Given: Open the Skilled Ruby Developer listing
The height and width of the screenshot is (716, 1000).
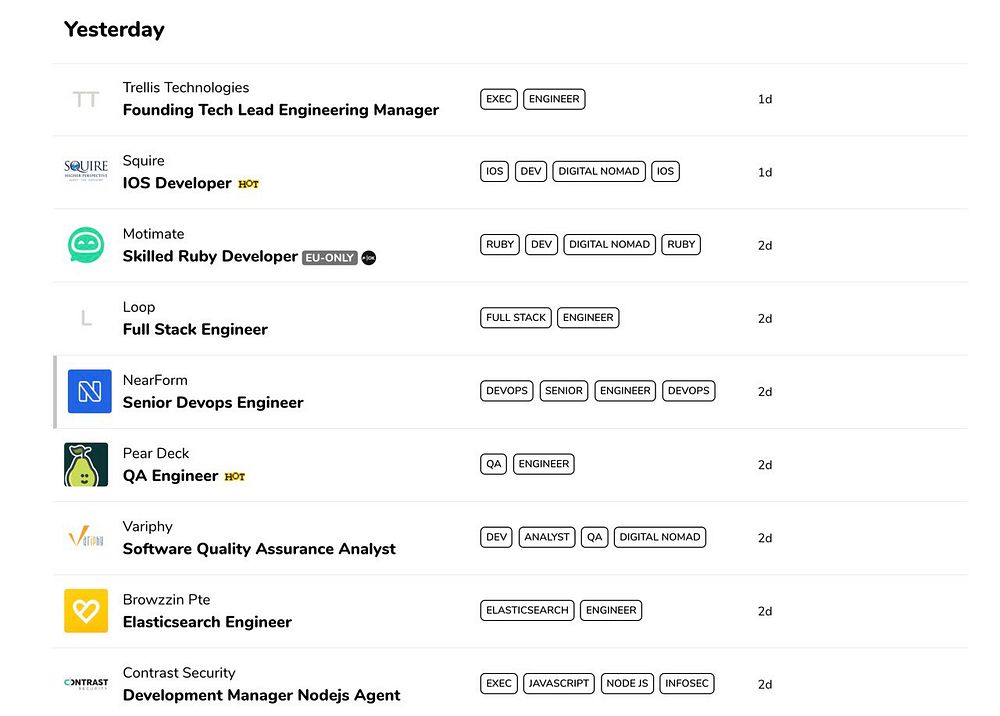Looking at the screenshot, I should [210, 256].
